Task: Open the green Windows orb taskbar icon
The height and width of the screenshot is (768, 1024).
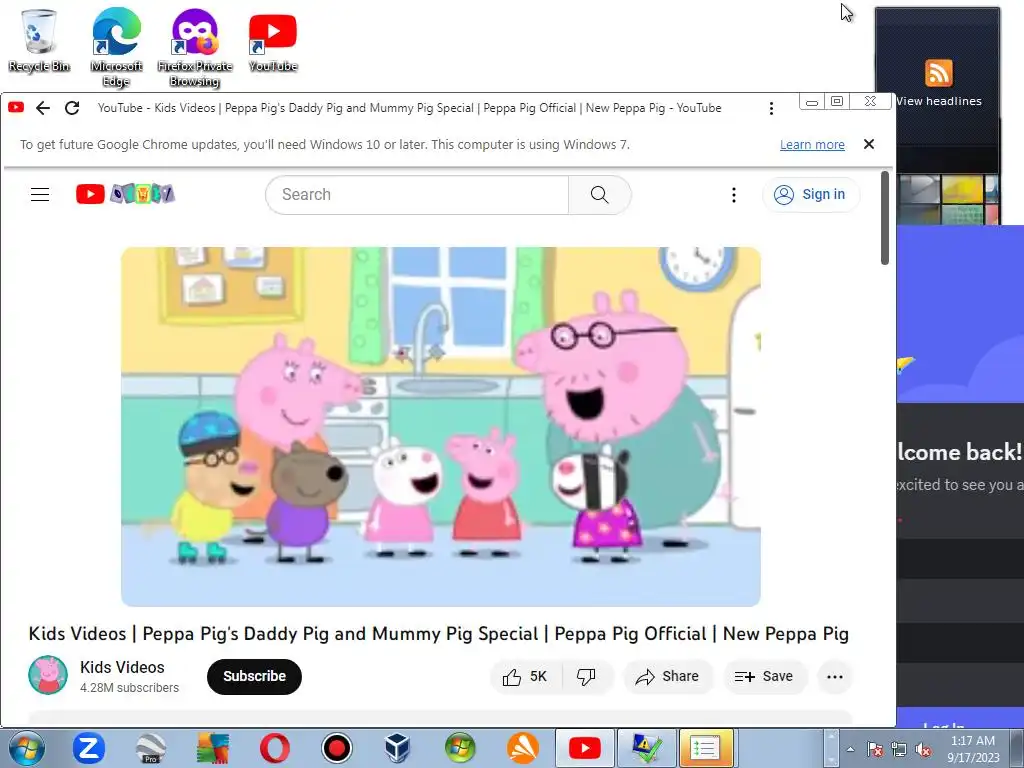Action: point(460,748)
